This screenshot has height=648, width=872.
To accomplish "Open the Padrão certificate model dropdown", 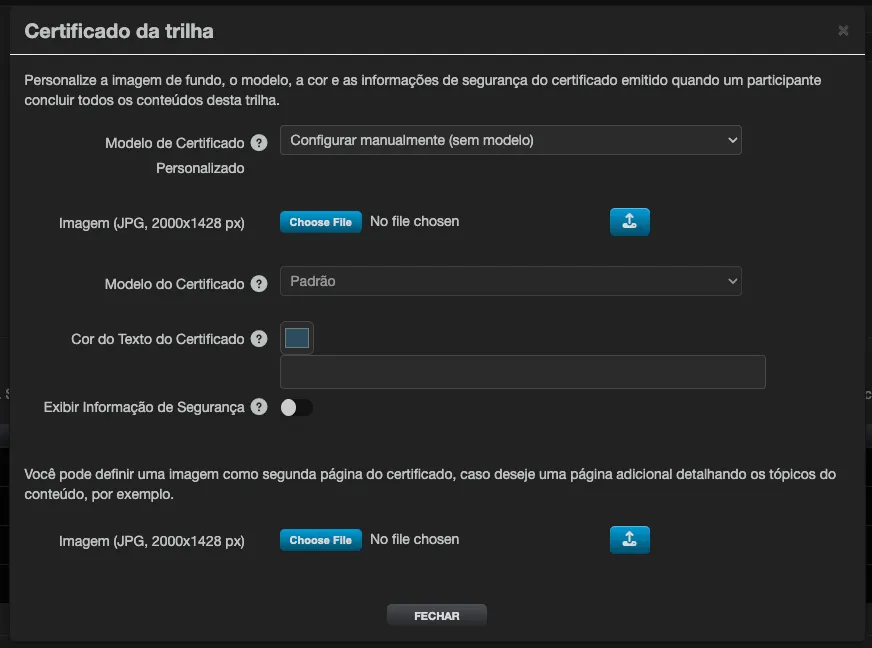I will (511, 281).
